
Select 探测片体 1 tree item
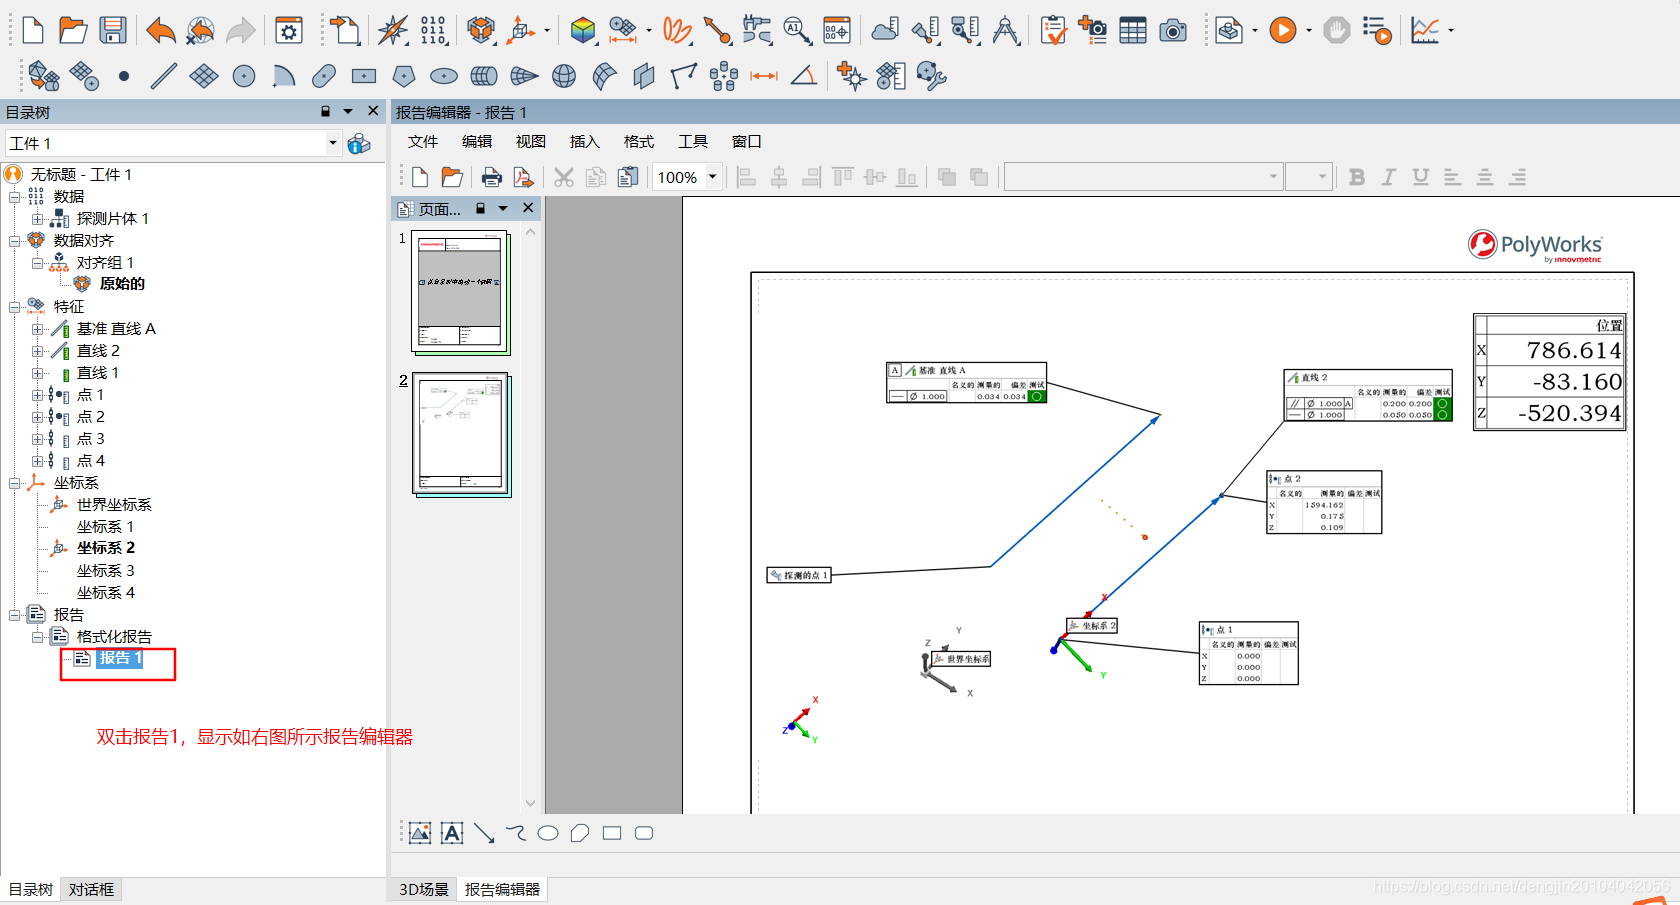[113, 218]
